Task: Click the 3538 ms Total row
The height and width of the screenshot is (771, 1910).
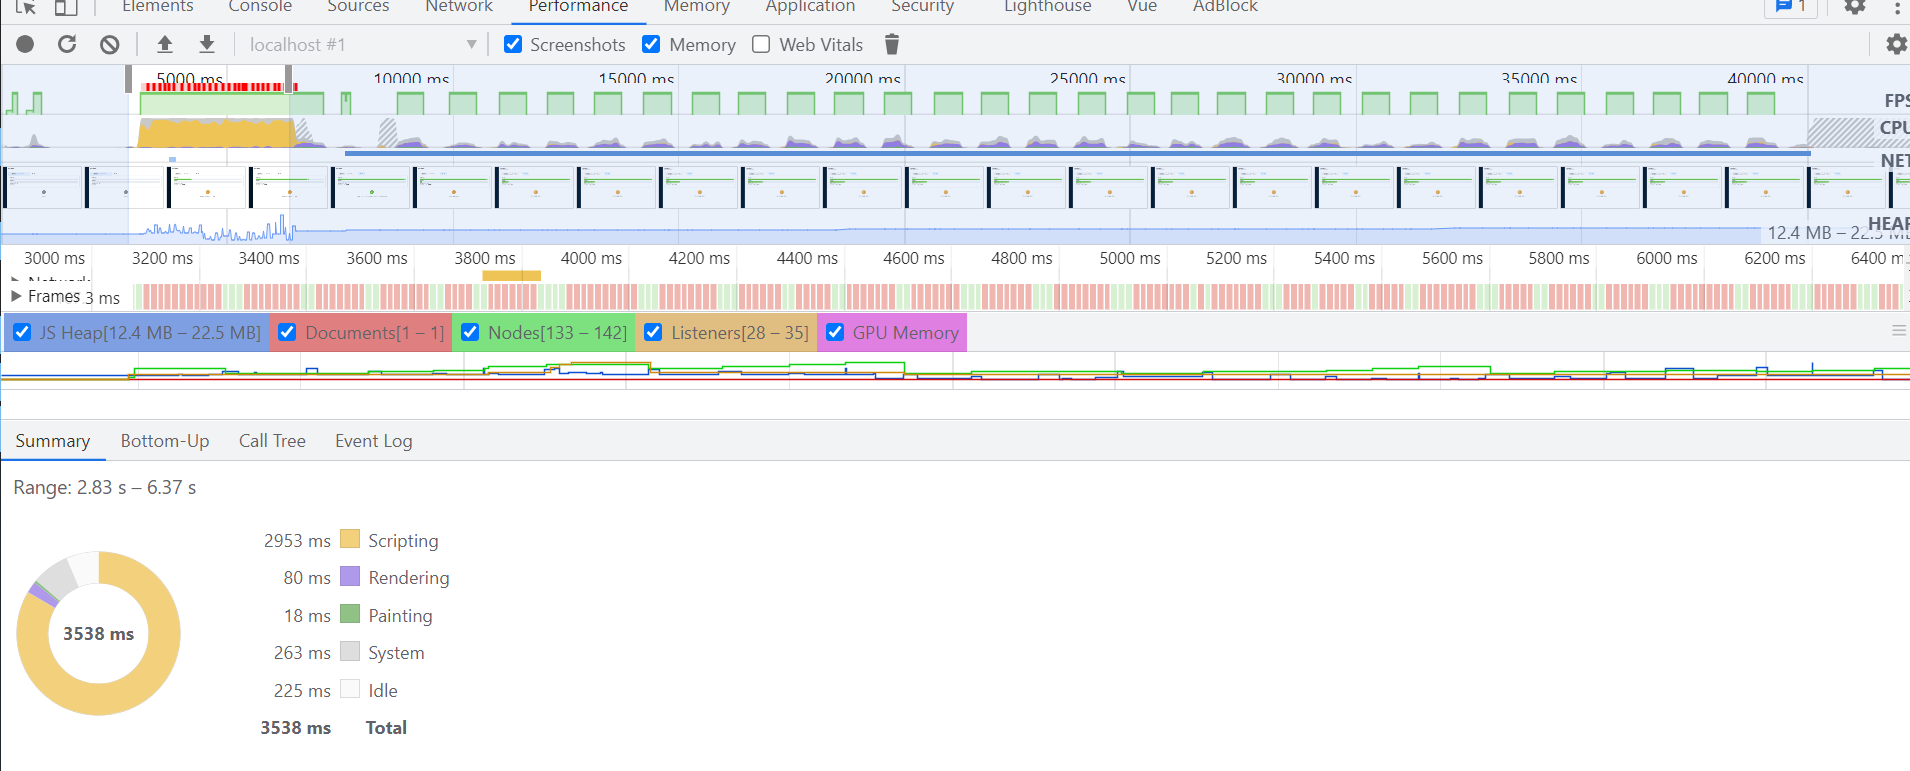Action: click(333, 728)
